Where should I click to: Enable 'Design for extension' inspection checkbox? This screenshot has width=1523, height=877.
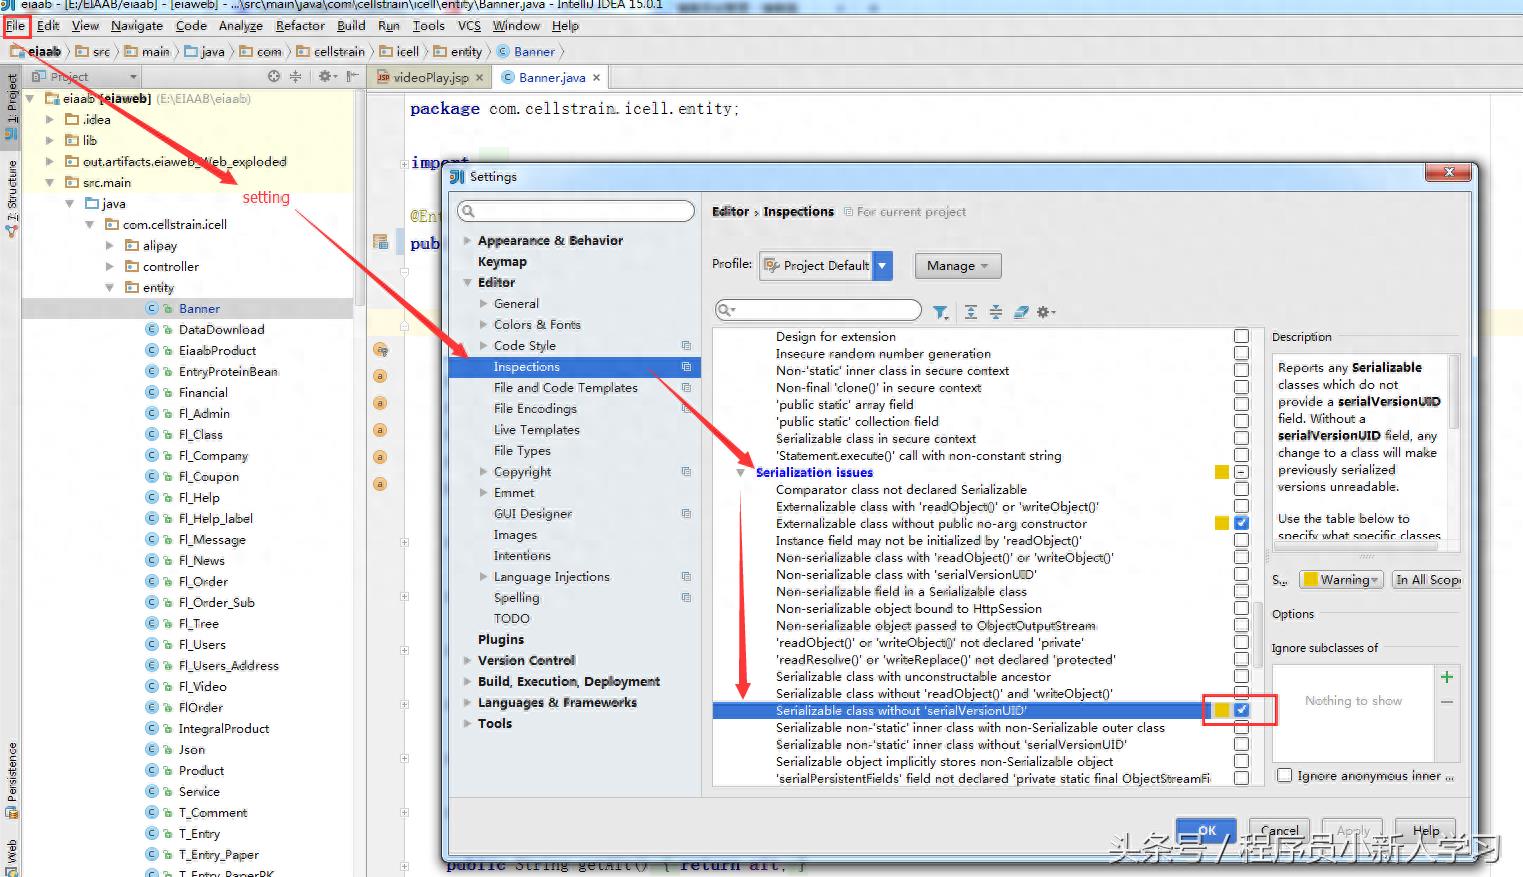[x=1241, y=336]
